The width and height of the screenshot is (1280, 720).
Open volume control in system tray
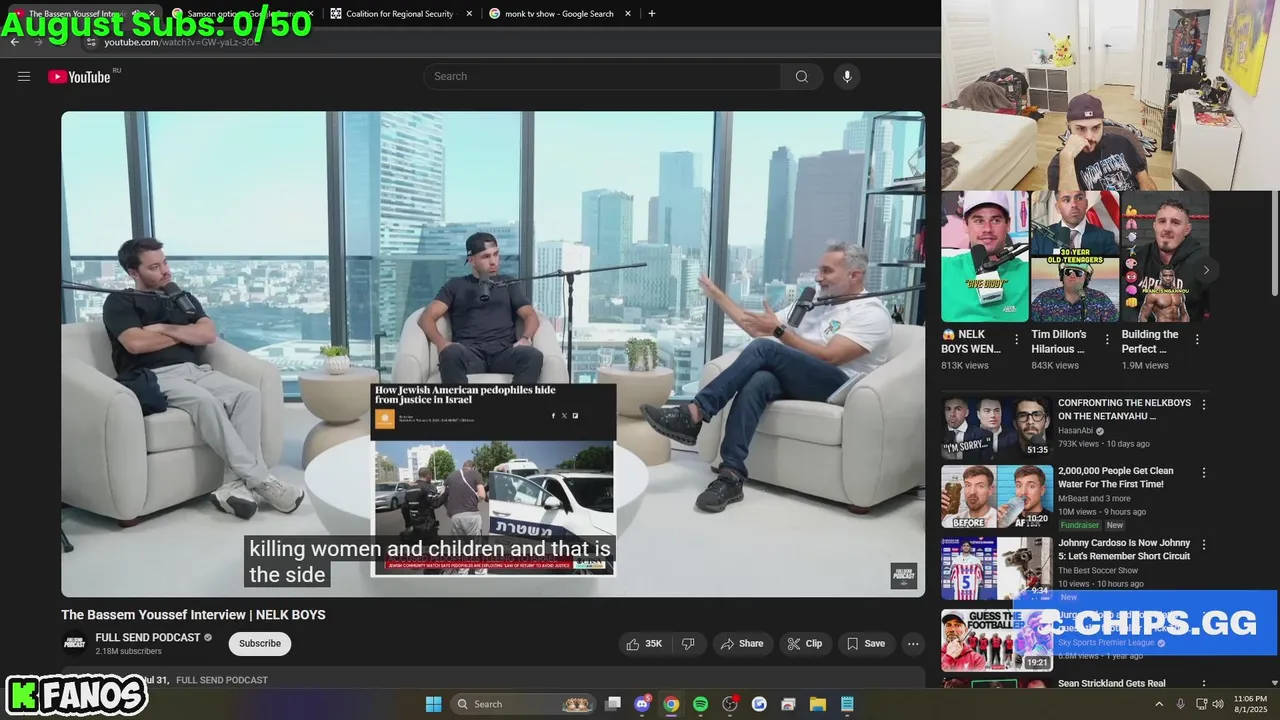pyautogui.click(x=1218, y=704)
